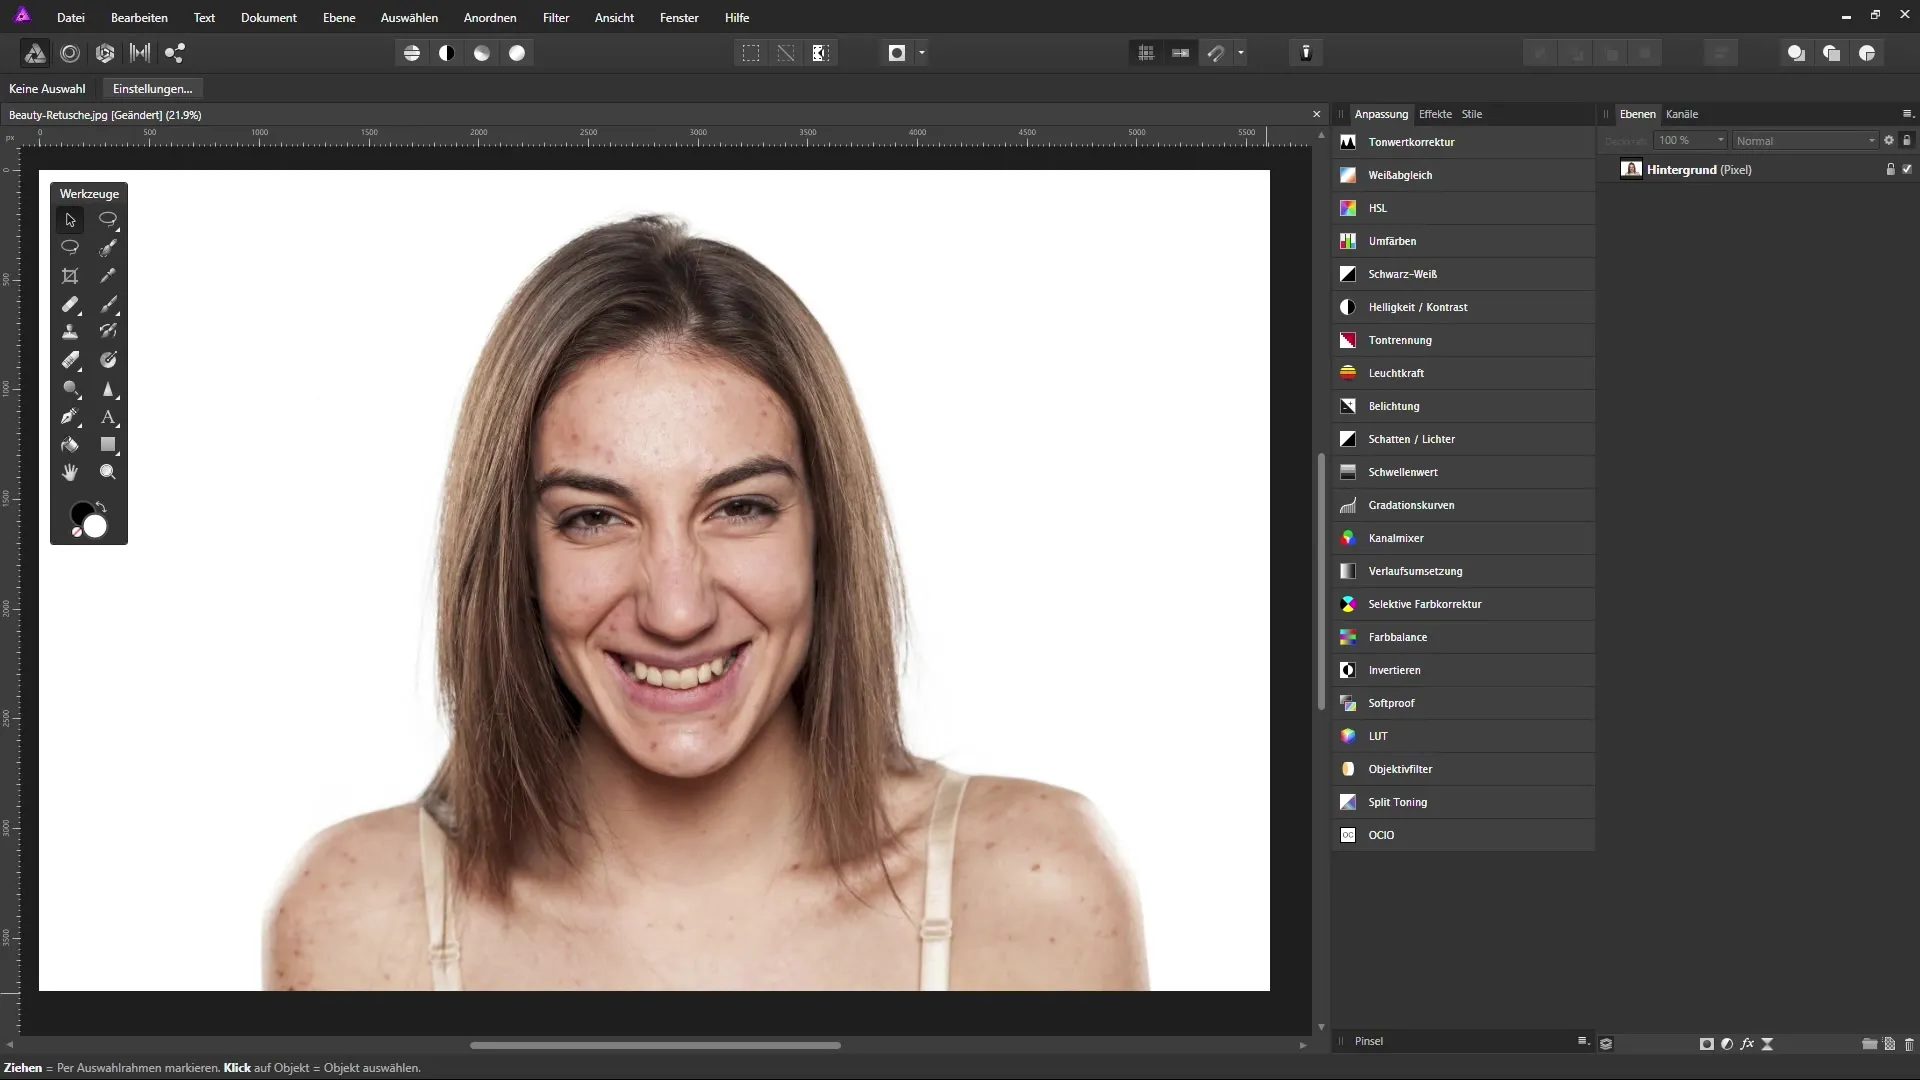Toggle the grid display
Image resolution: width=1920 pixels, height=1080 pixels.
1146,53
